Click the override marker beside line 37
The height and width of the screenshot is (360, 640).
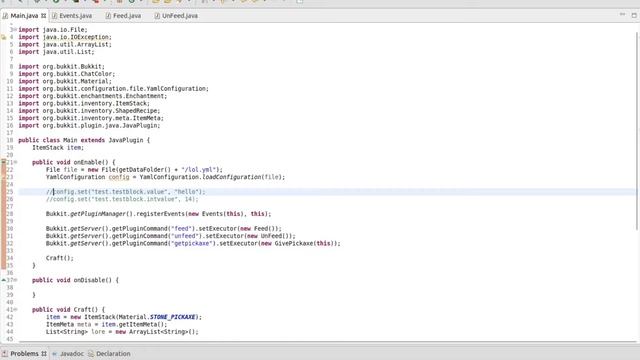click(4, 280)
